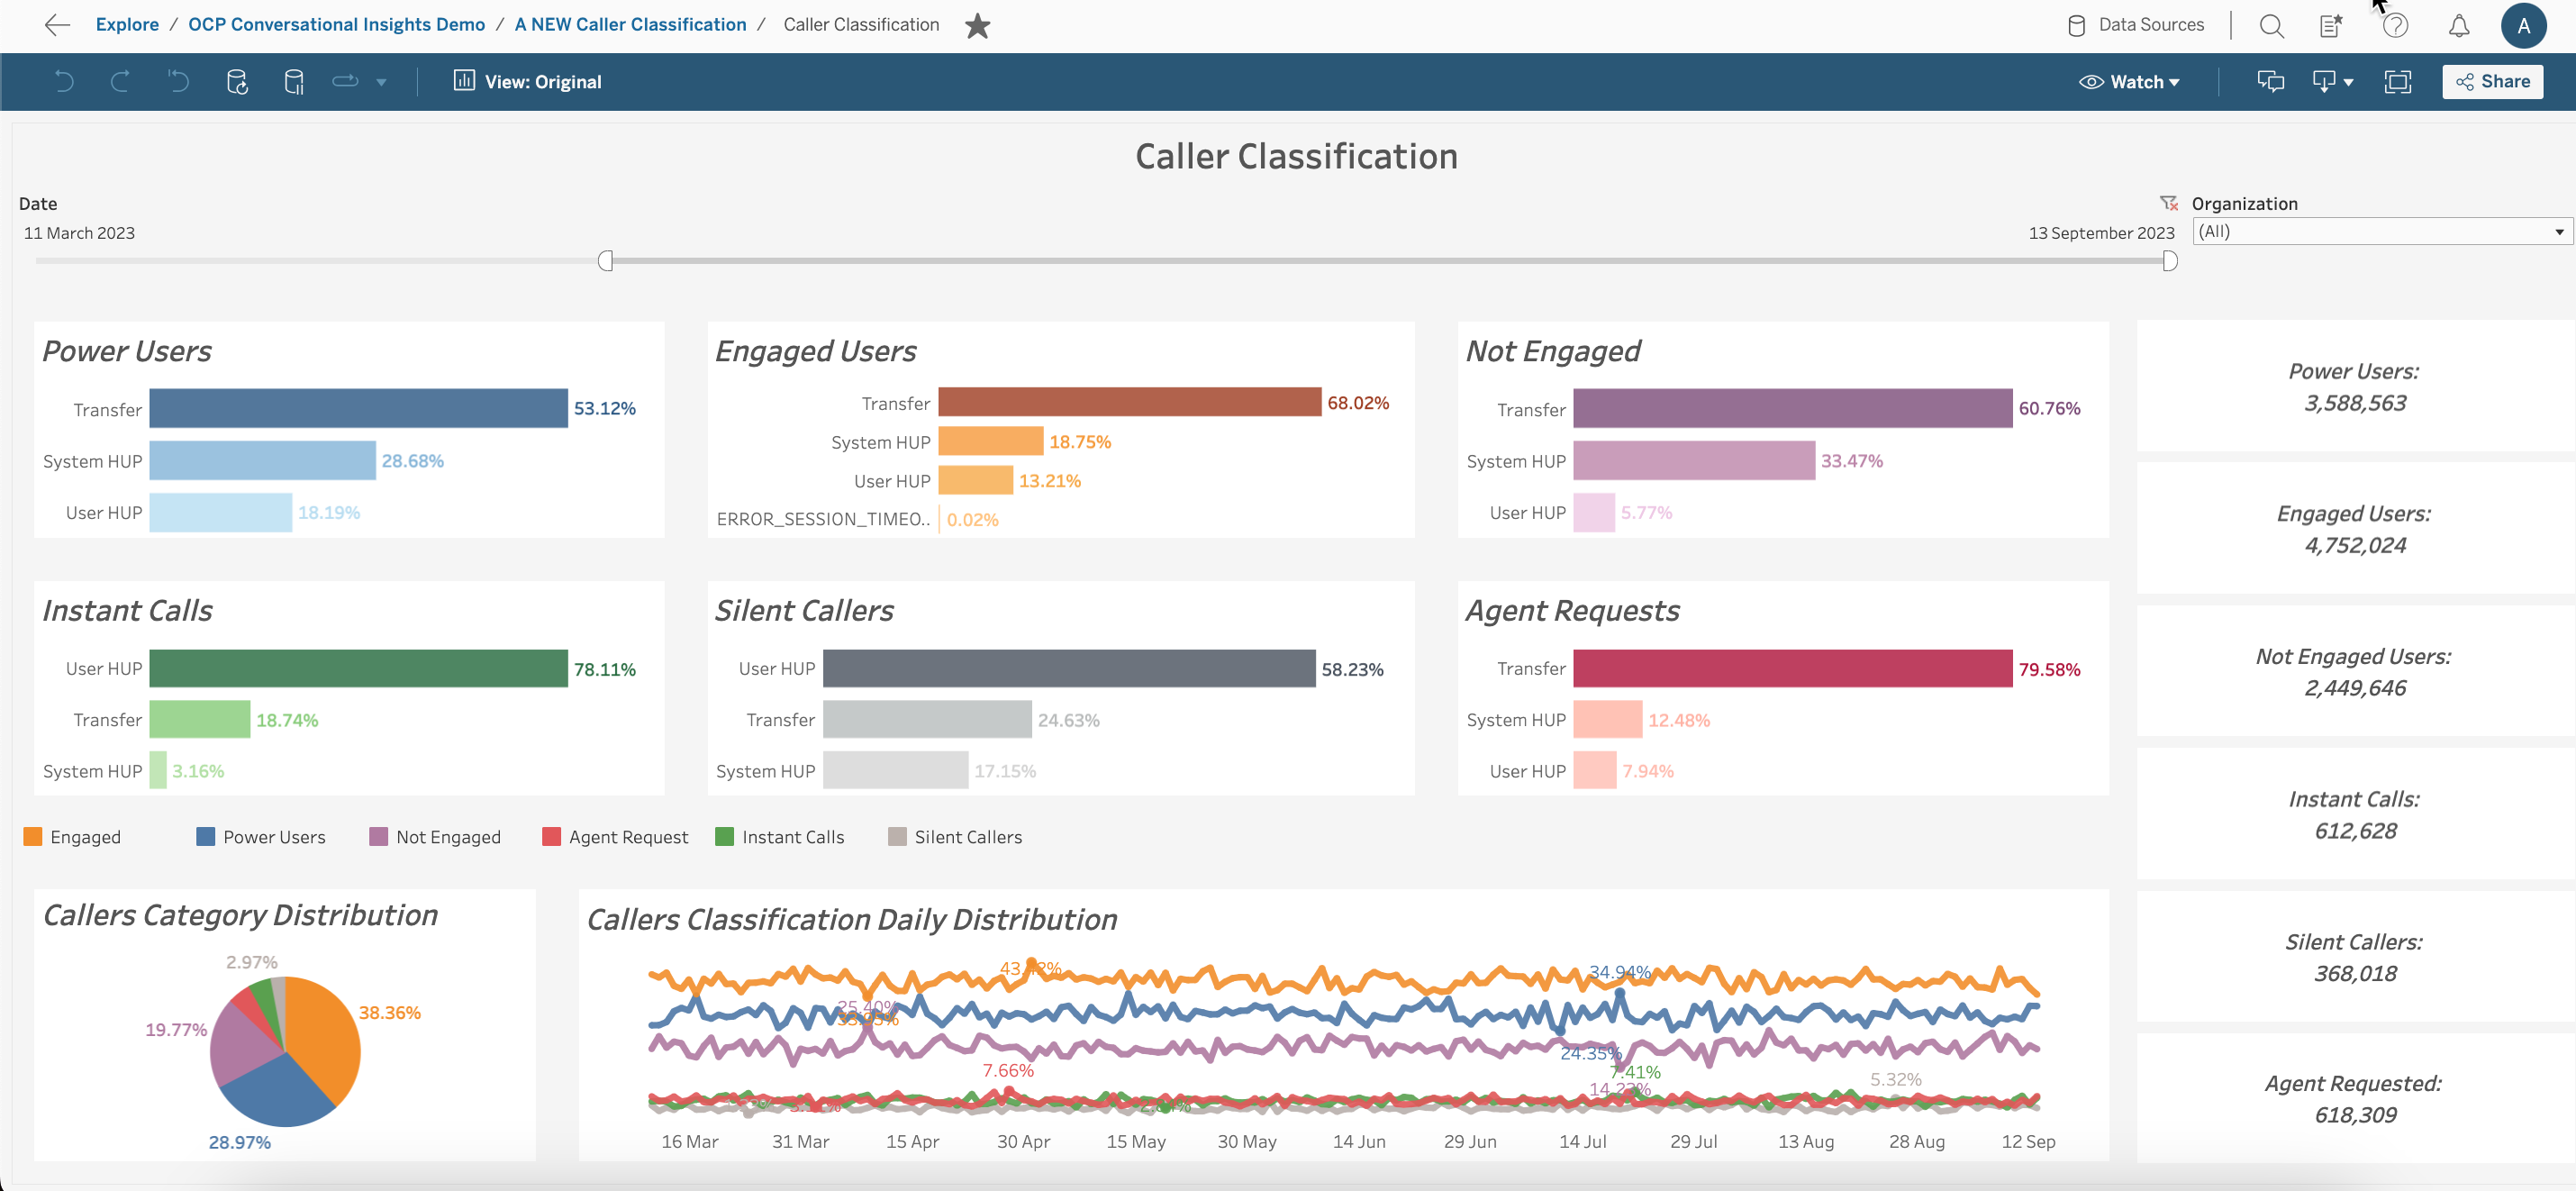This screenshot has width=2576, height=1191.
Task: Click the Redo toolbar icon
Action: click(x=120, y=82)
